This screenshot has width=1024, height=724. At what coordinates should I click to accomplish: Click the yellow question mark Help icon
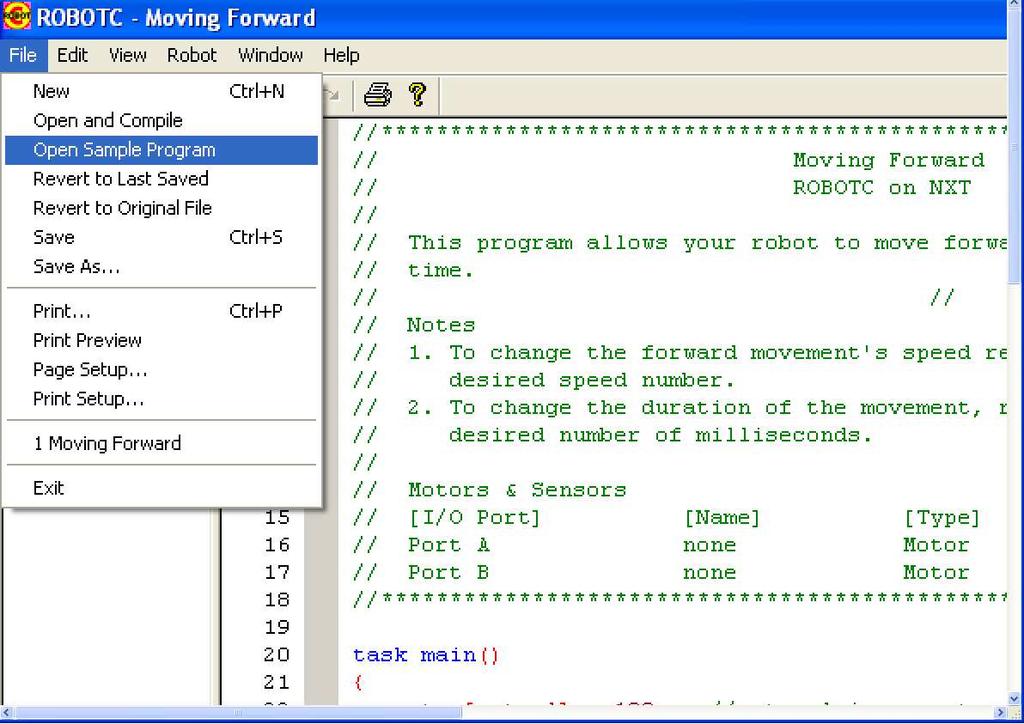click(x=417, y=95)
